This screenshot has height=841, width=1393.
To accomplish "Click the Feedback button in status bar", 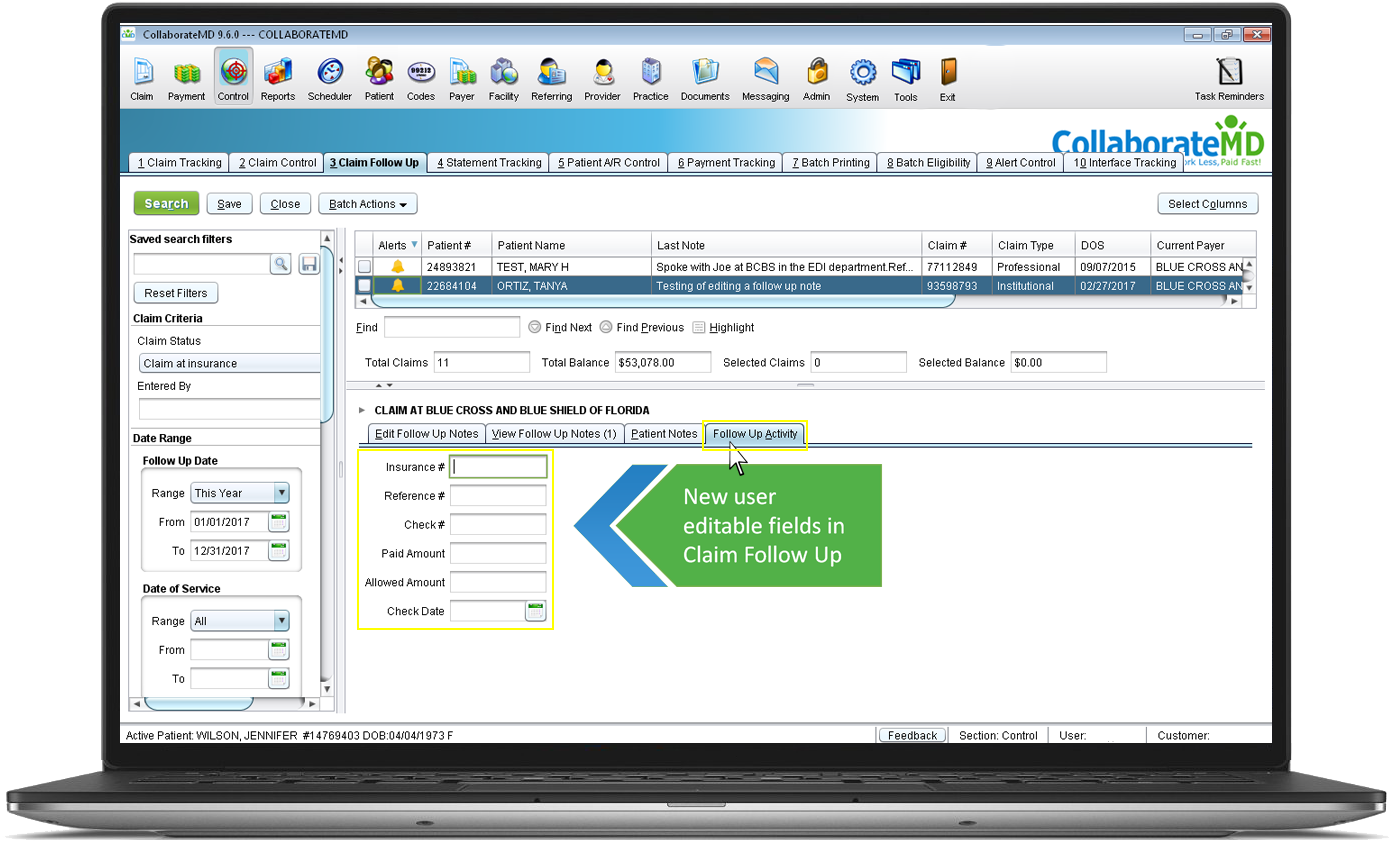I will coord(912,735).
